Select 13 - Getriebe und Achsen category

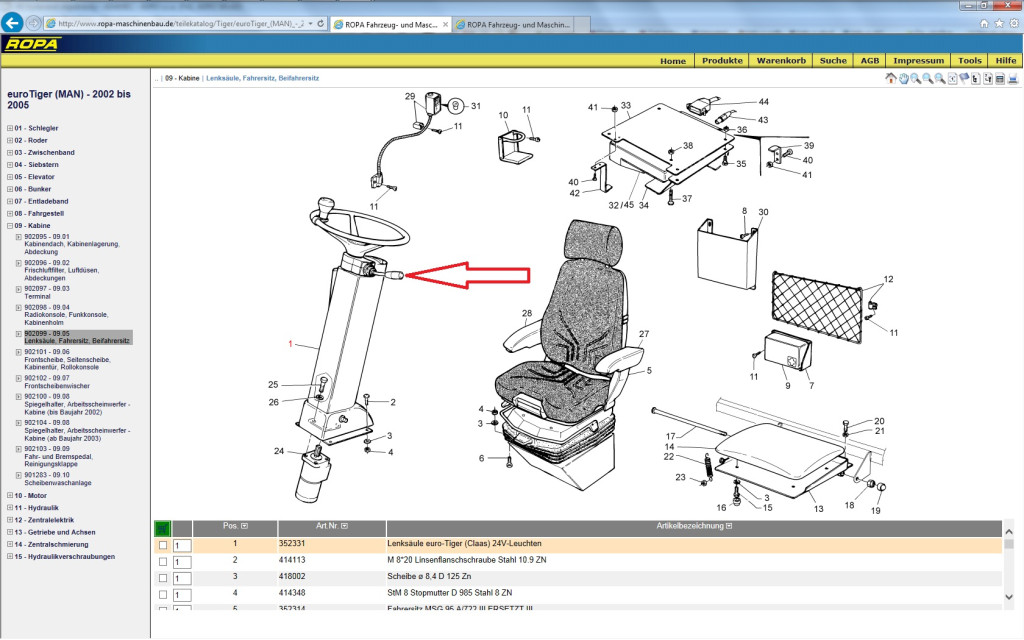pyautogui.click(x=55, y=533)
